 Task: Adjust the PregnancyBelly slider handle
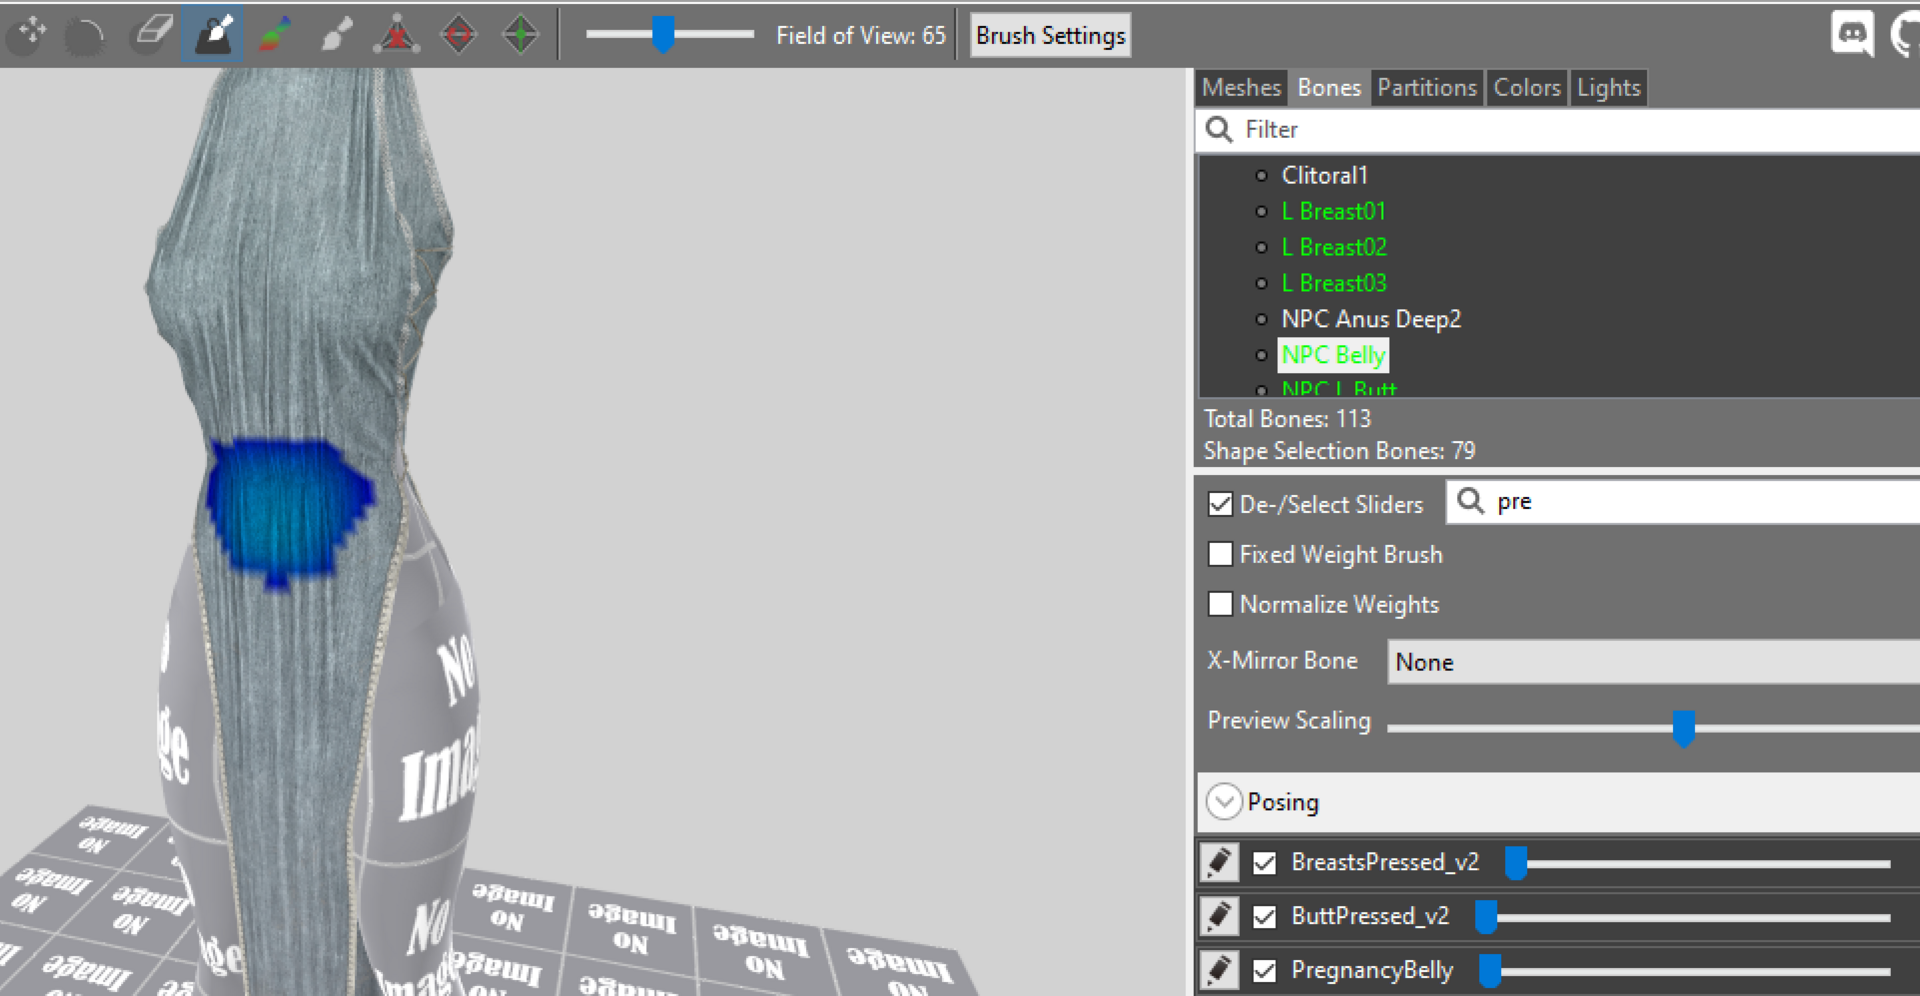pyautogui.click(x=1491, y=970)
